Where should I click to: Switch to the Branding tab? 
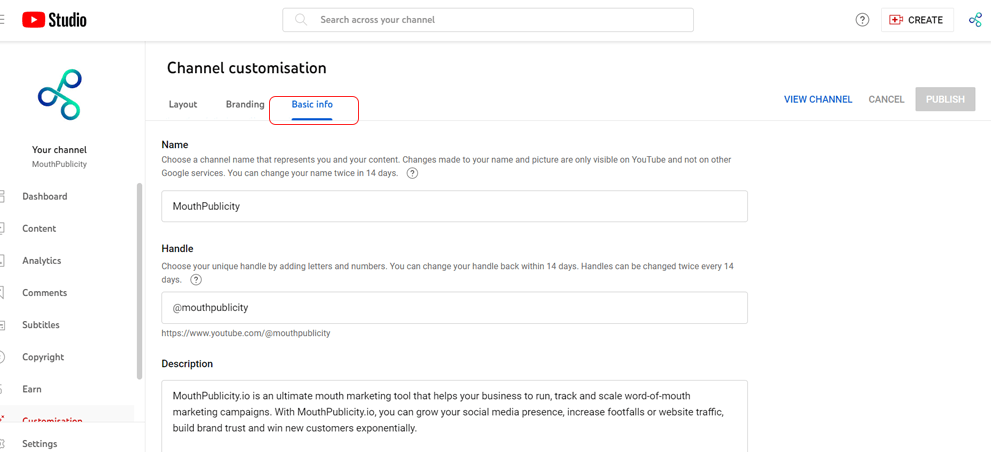pyautogui.click(x=245, y=104)
